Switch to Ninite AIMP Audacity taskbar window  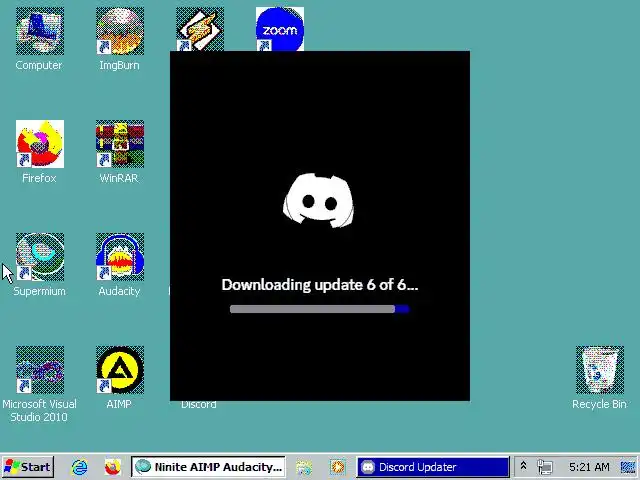coord(208,467)
